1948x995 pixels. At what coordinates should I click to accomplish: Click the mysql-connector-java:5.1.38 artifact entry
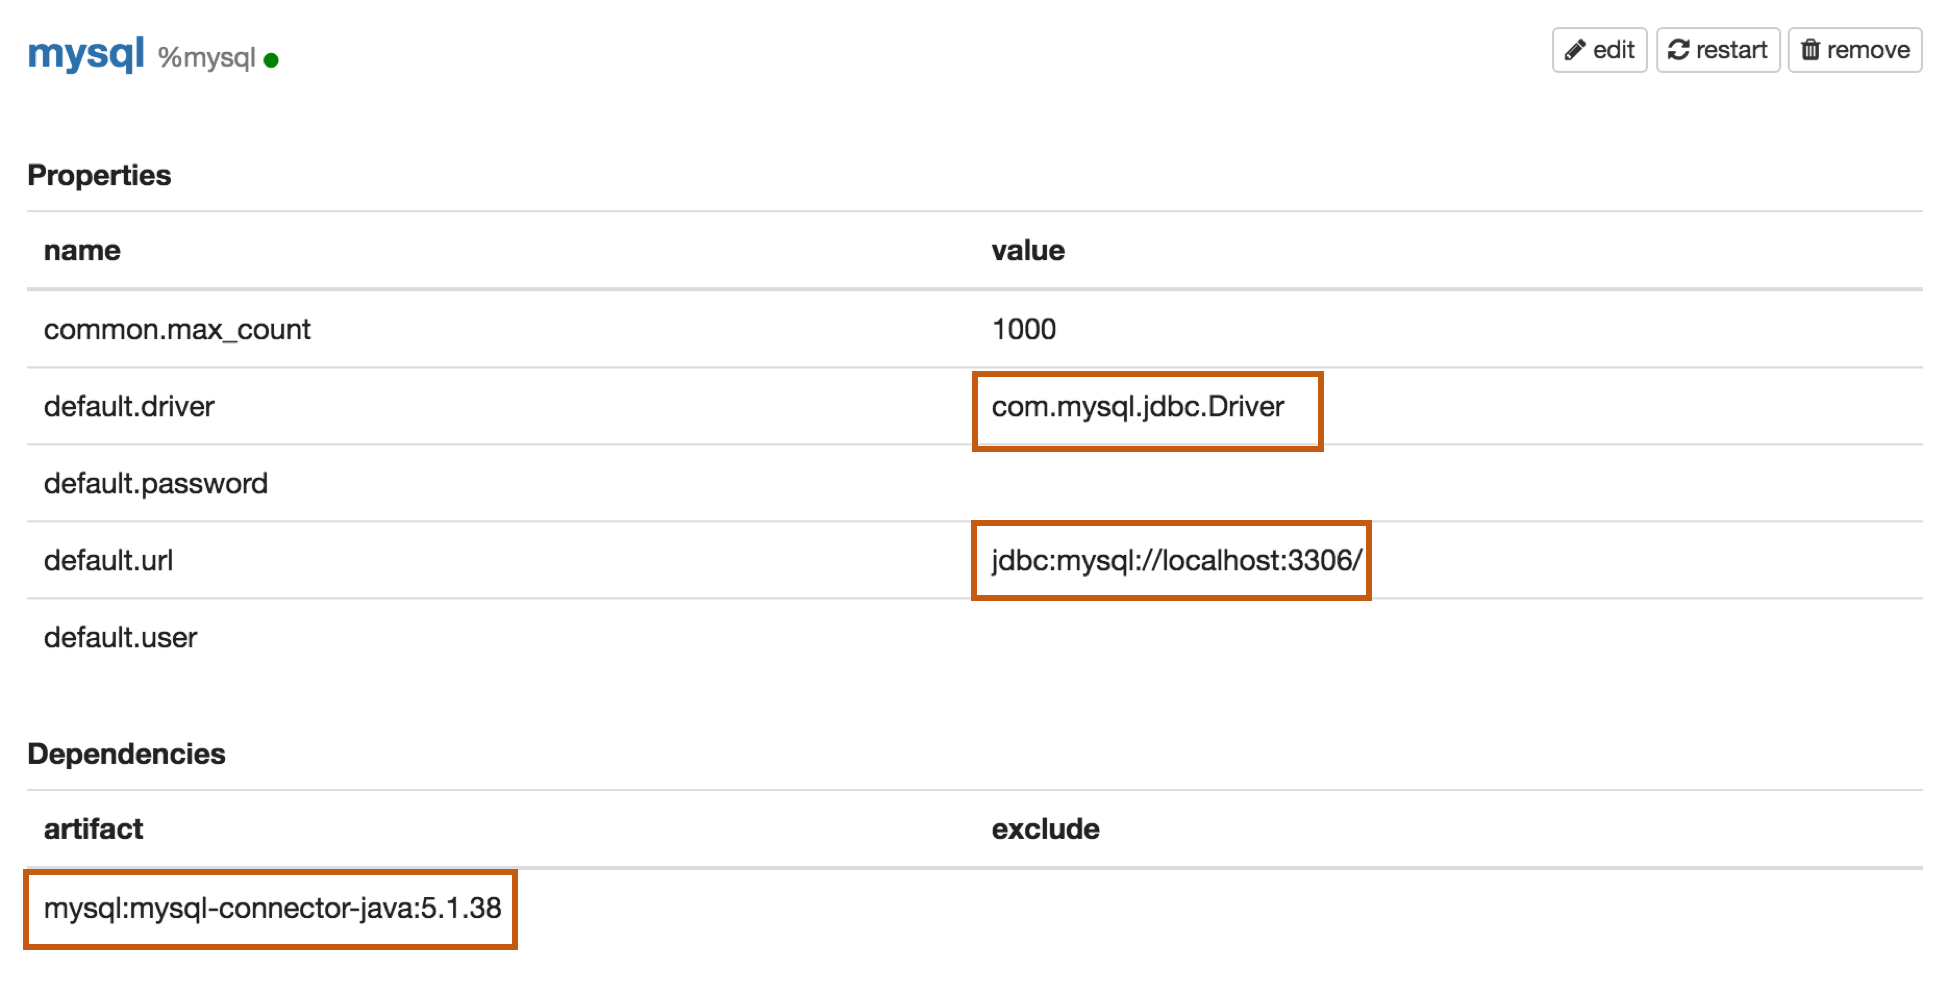pos(272,908)
